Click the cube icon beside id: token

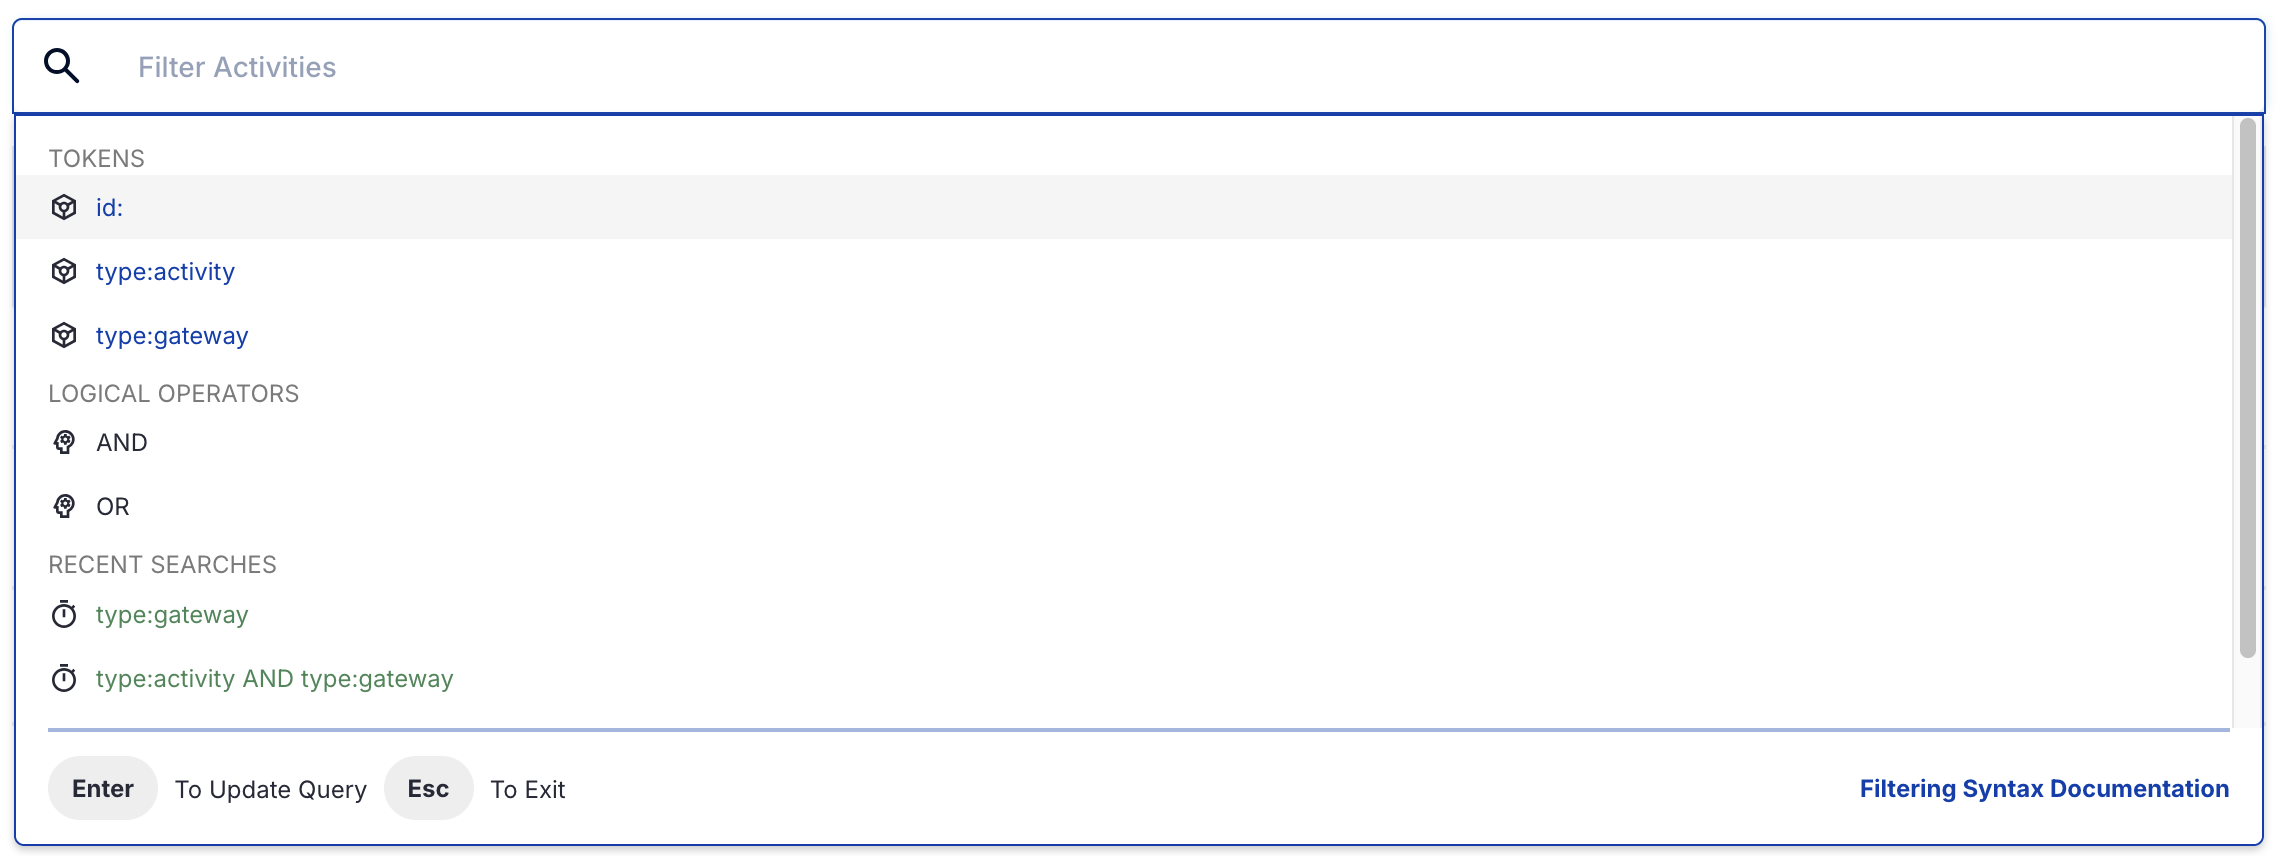(64, 207)
